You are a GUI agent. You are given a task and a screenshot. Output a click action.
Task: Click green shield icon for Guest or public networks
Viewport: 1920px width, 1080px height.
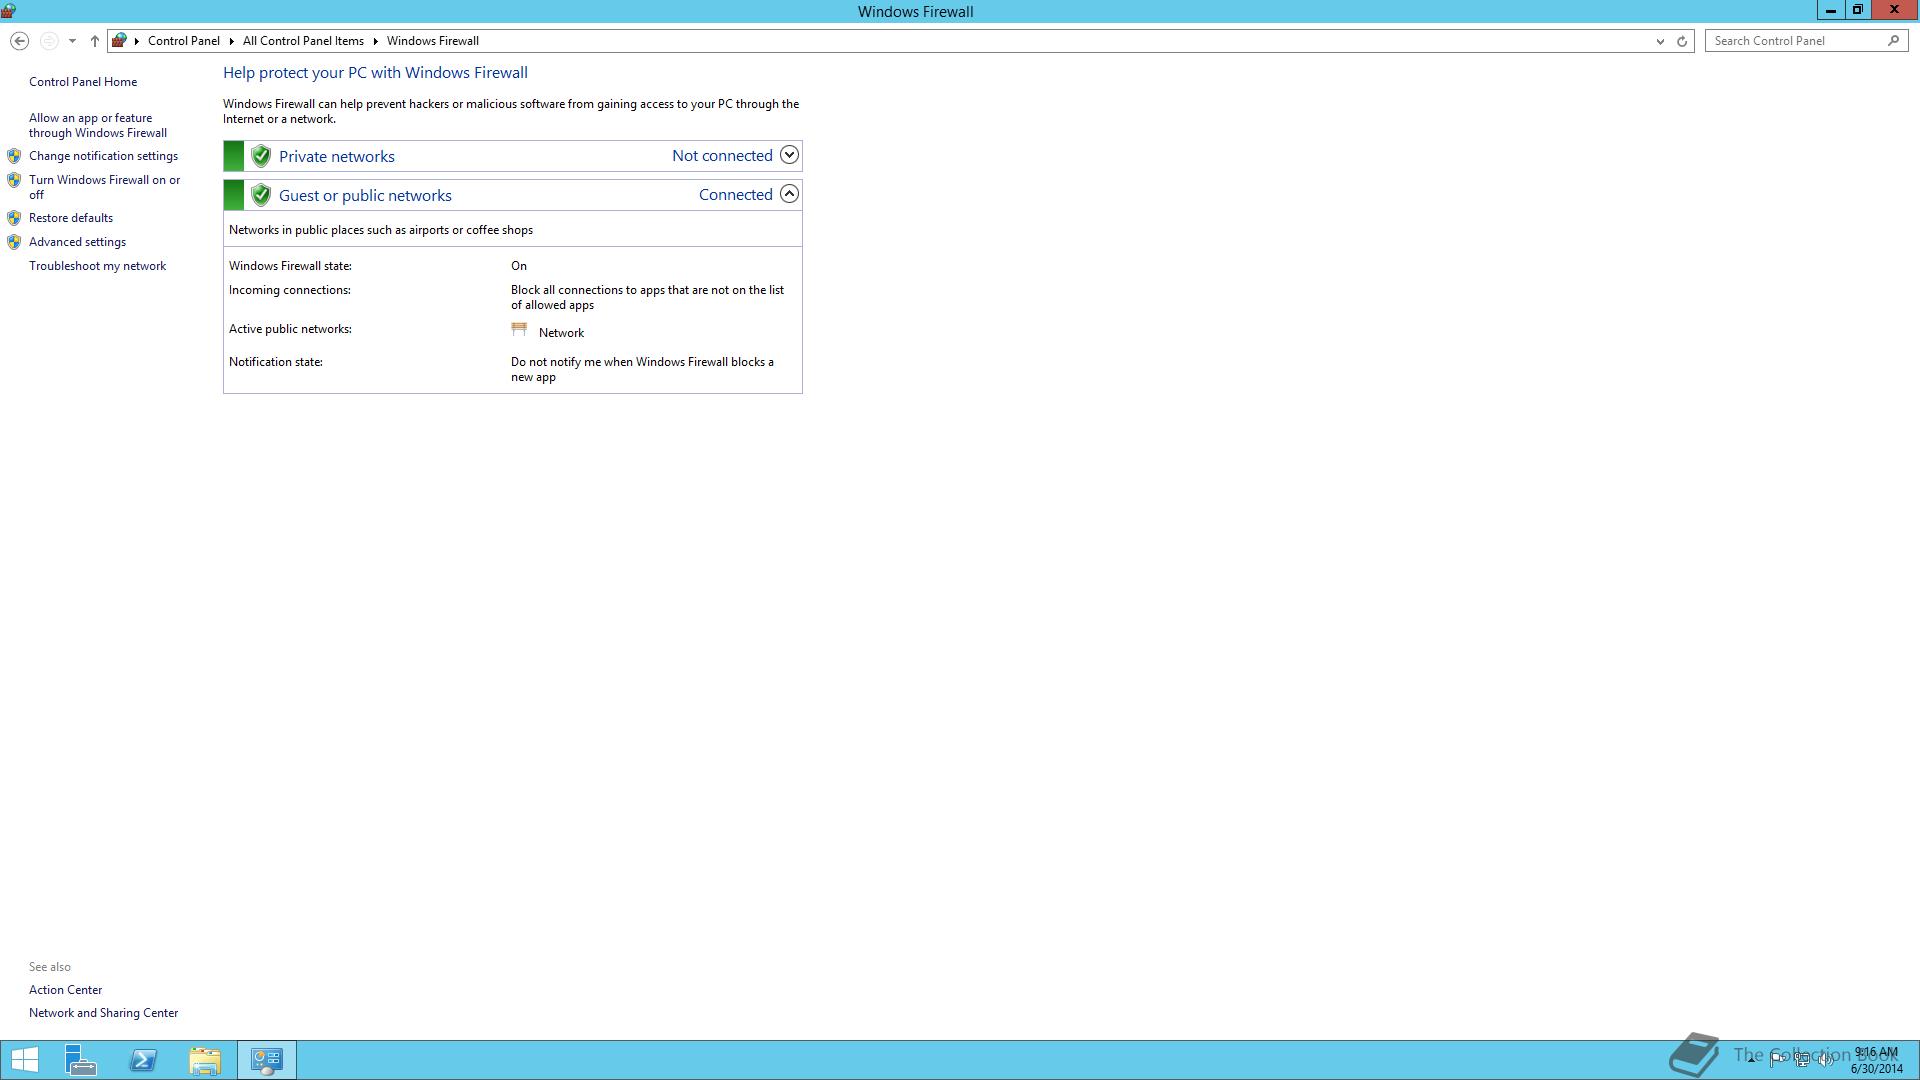tap(261, 195)
